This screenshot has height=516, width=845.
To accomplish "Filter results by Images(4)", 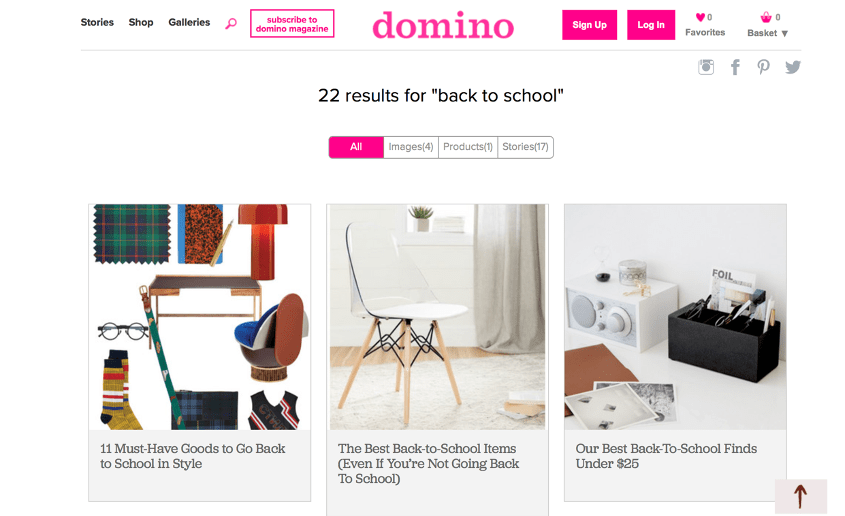I will [x=411, y=147].
